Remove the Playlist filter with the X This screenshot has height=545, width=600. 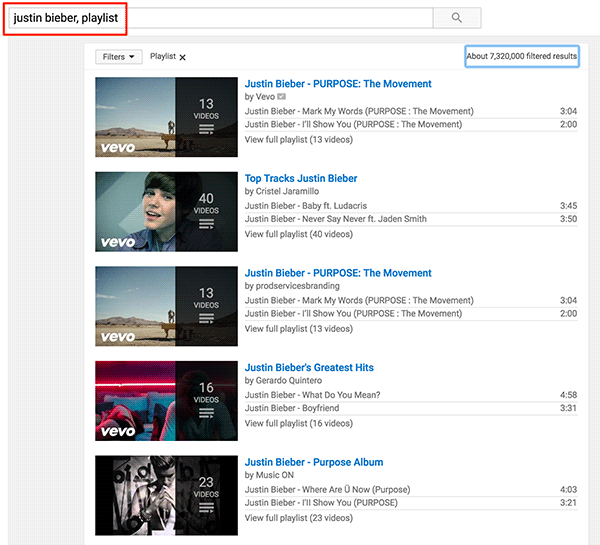coord(183,57)
